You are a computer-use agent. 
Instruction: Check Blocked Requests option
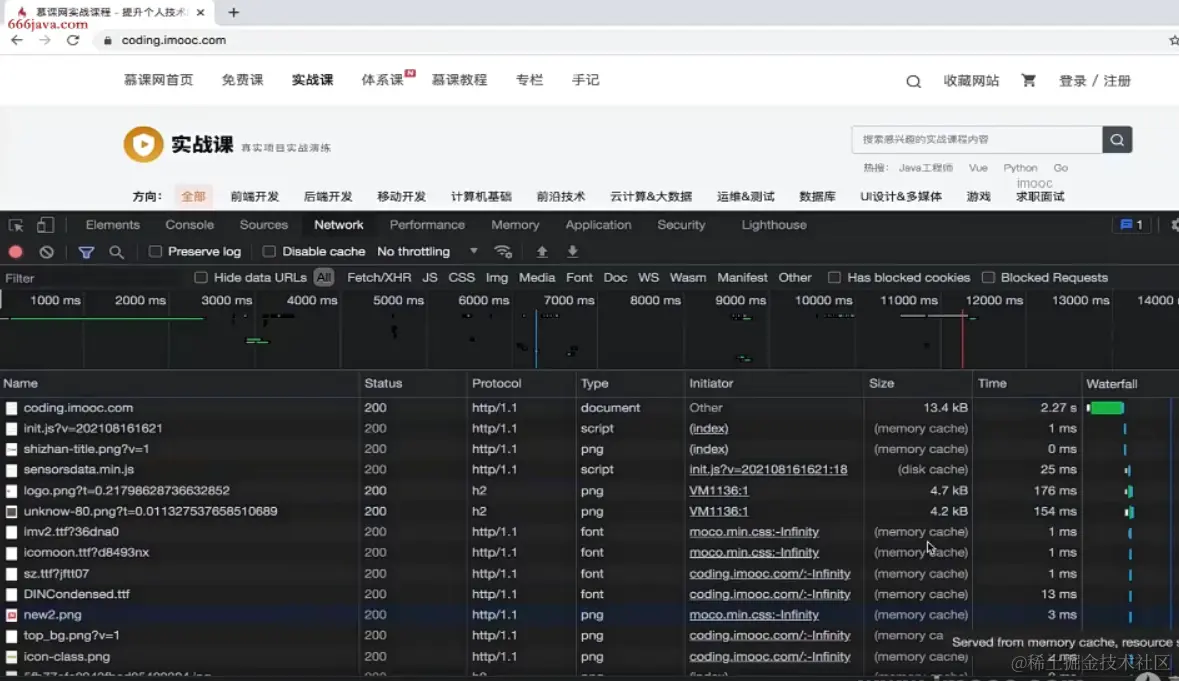tap(988, 277)
